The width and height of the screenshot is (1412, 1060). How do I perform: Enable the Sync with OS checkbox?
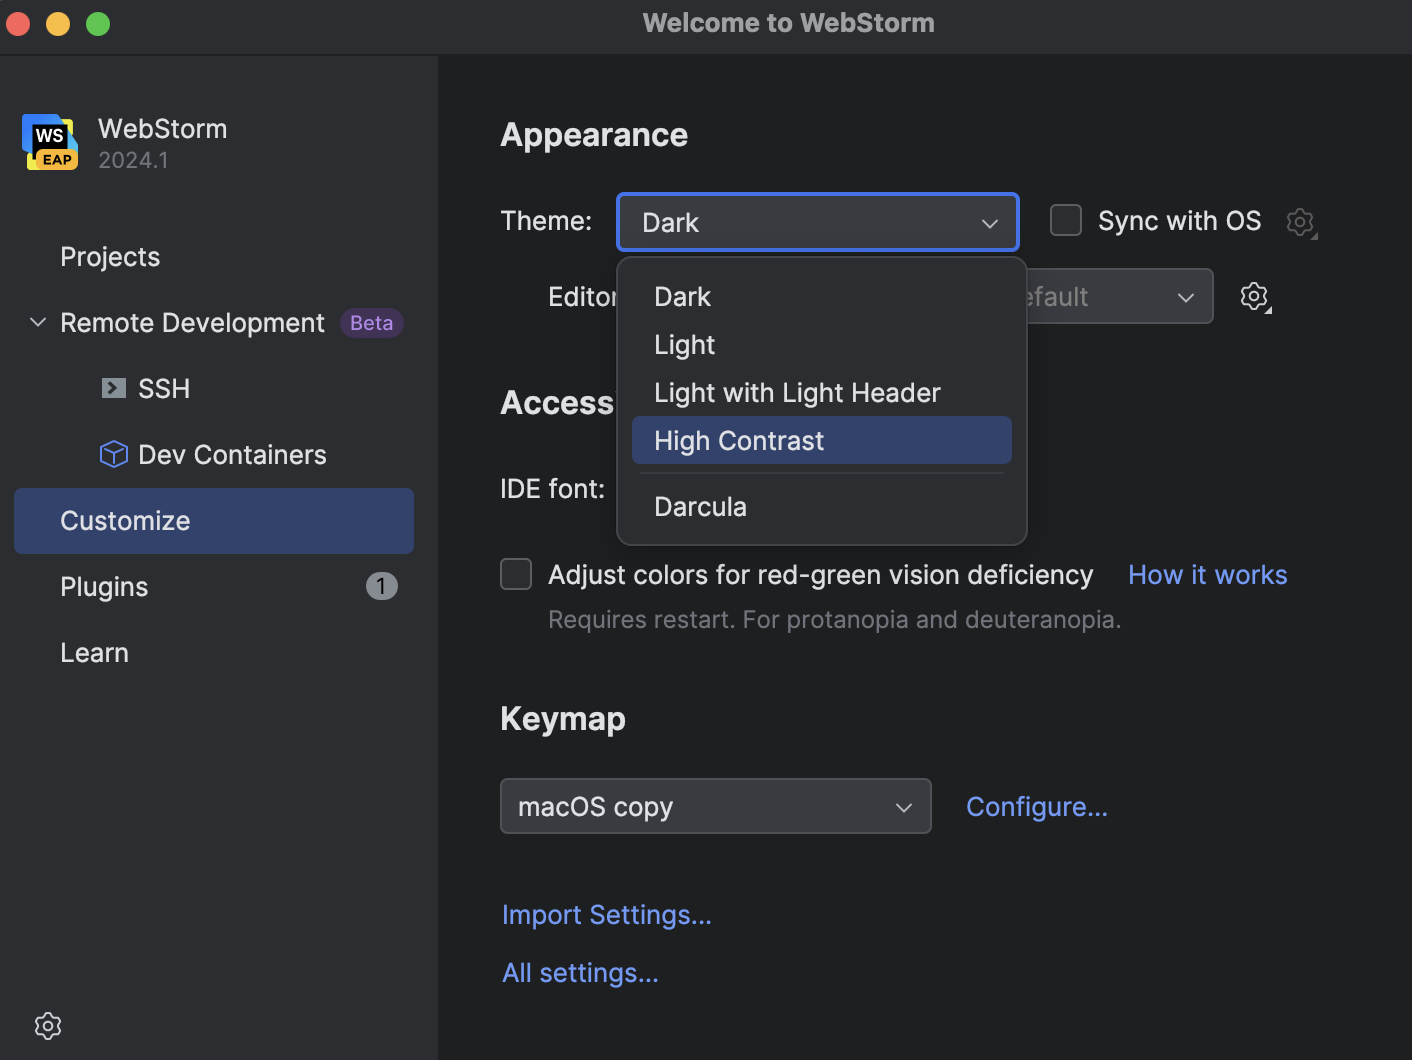(1065, 220)
